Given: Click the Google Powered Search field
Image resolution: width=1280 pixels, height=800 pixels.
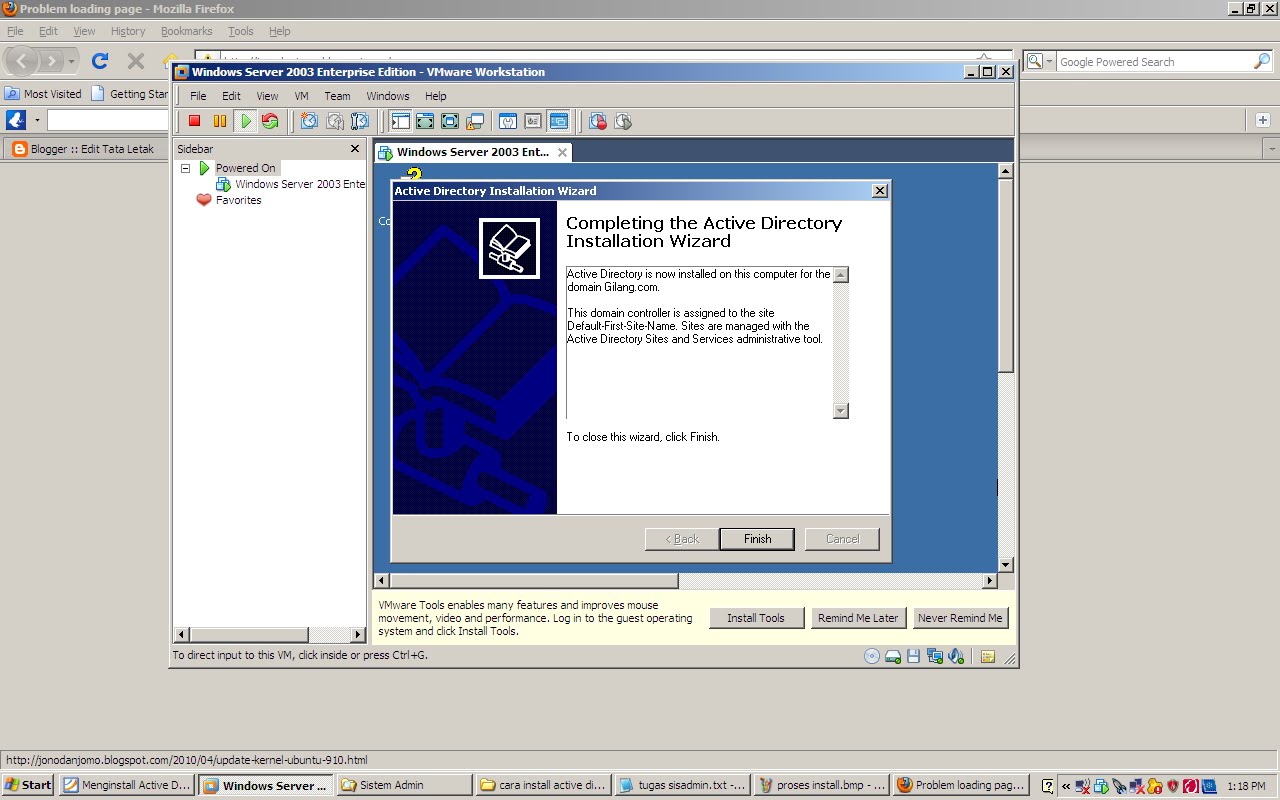Looking at the screenshot, I should pyautogui.click(x=1155, y=62).
